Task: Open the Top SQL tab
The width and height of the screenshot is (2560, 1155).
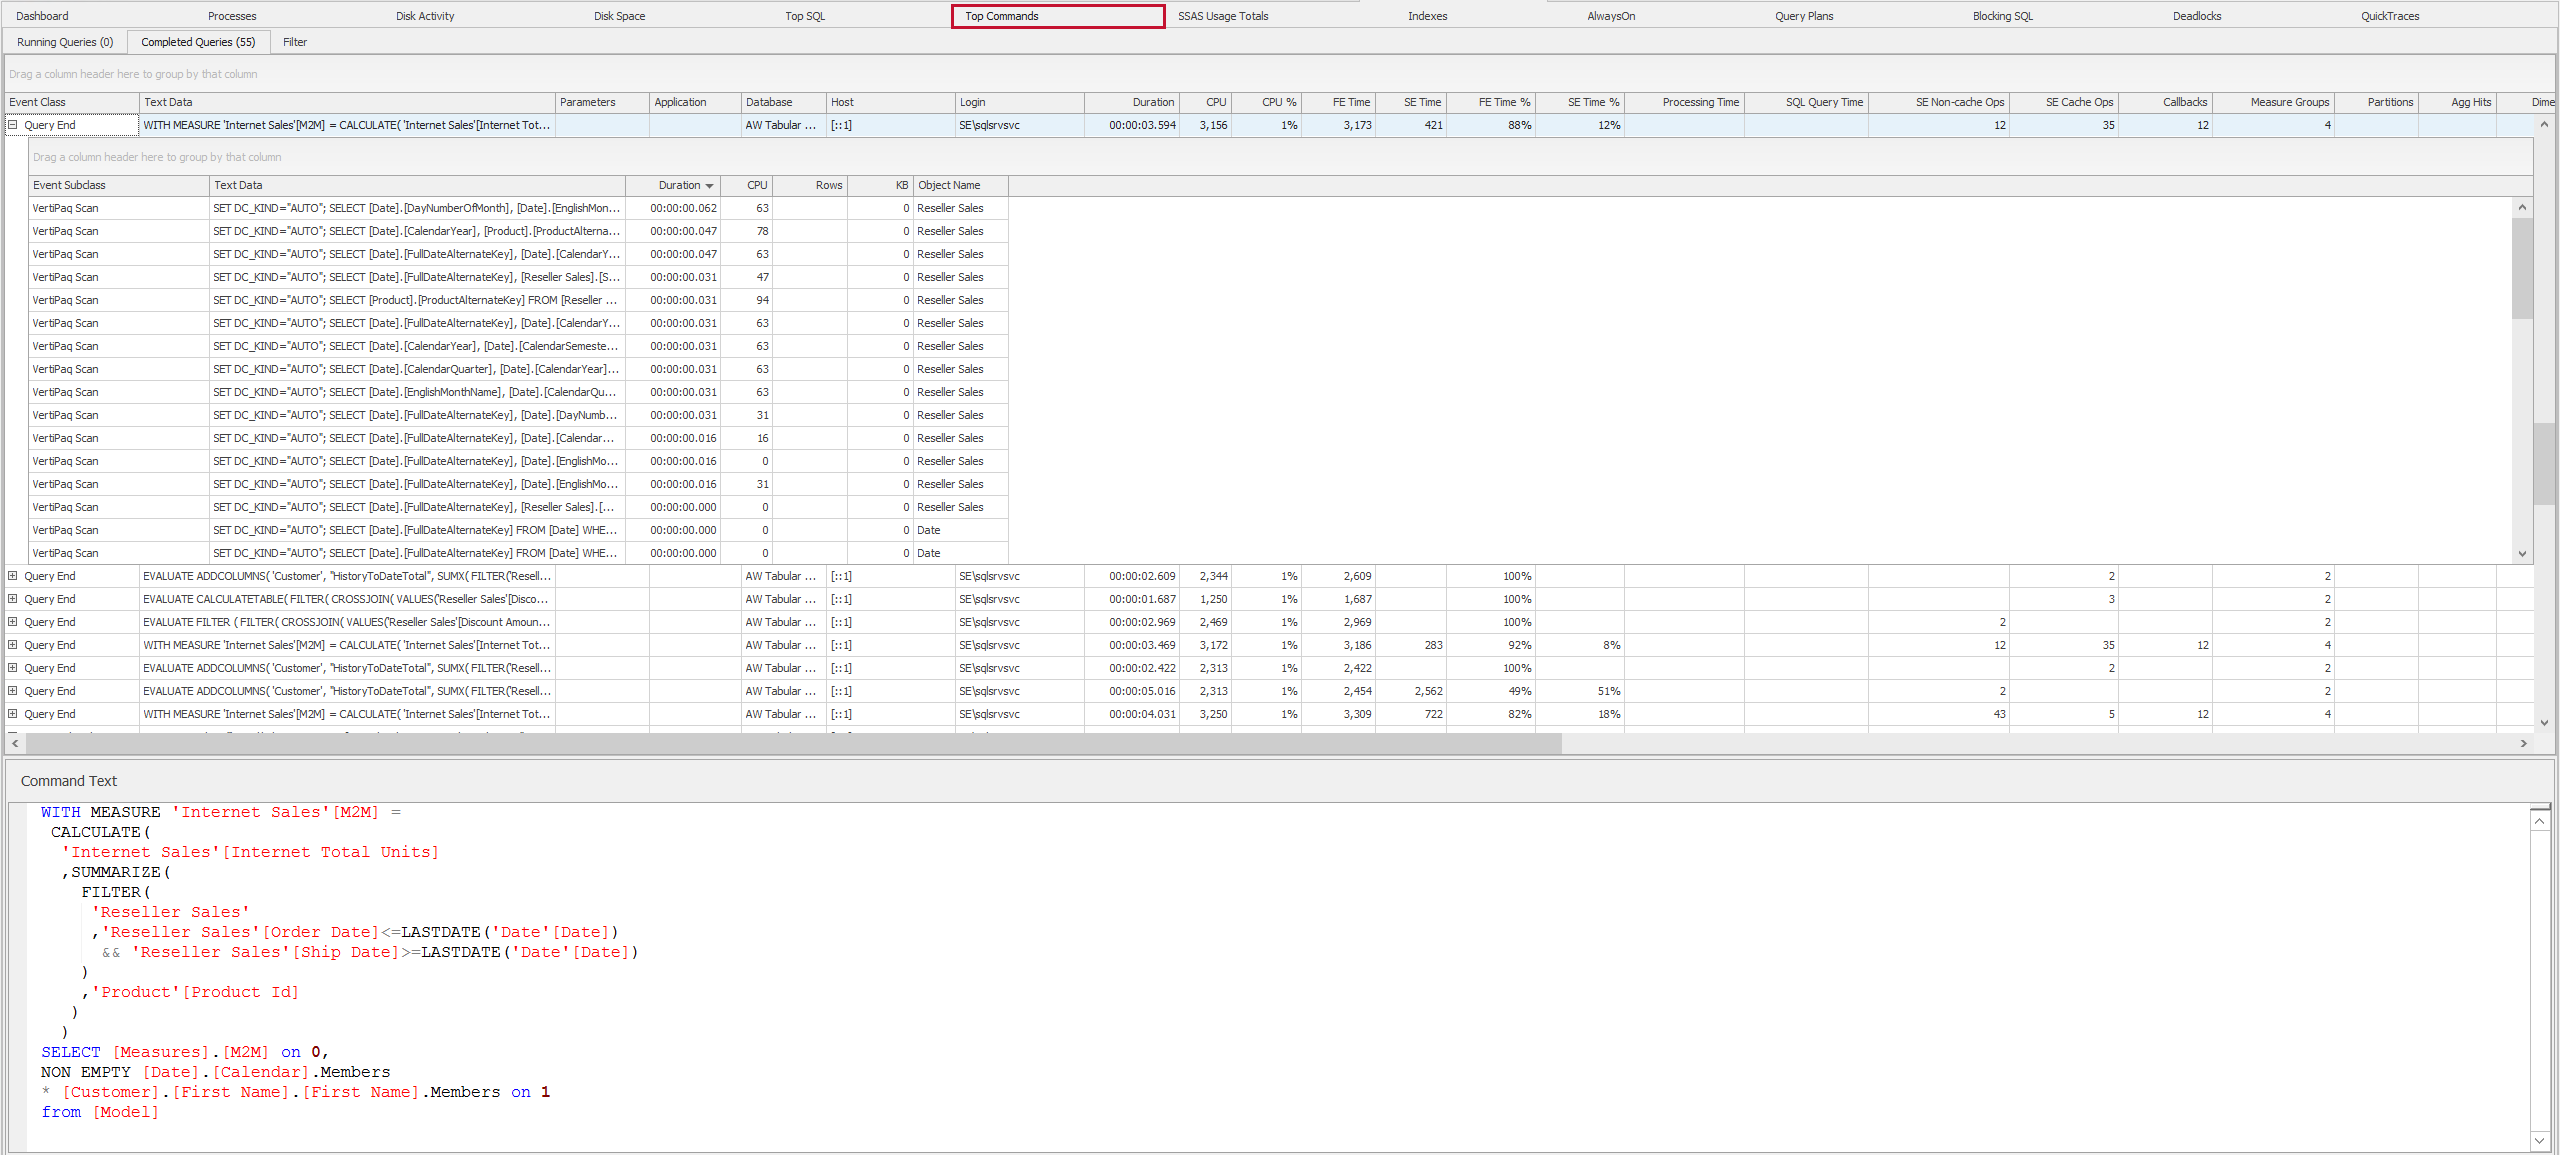Action: pyautogui.click(x=805, y=15)
